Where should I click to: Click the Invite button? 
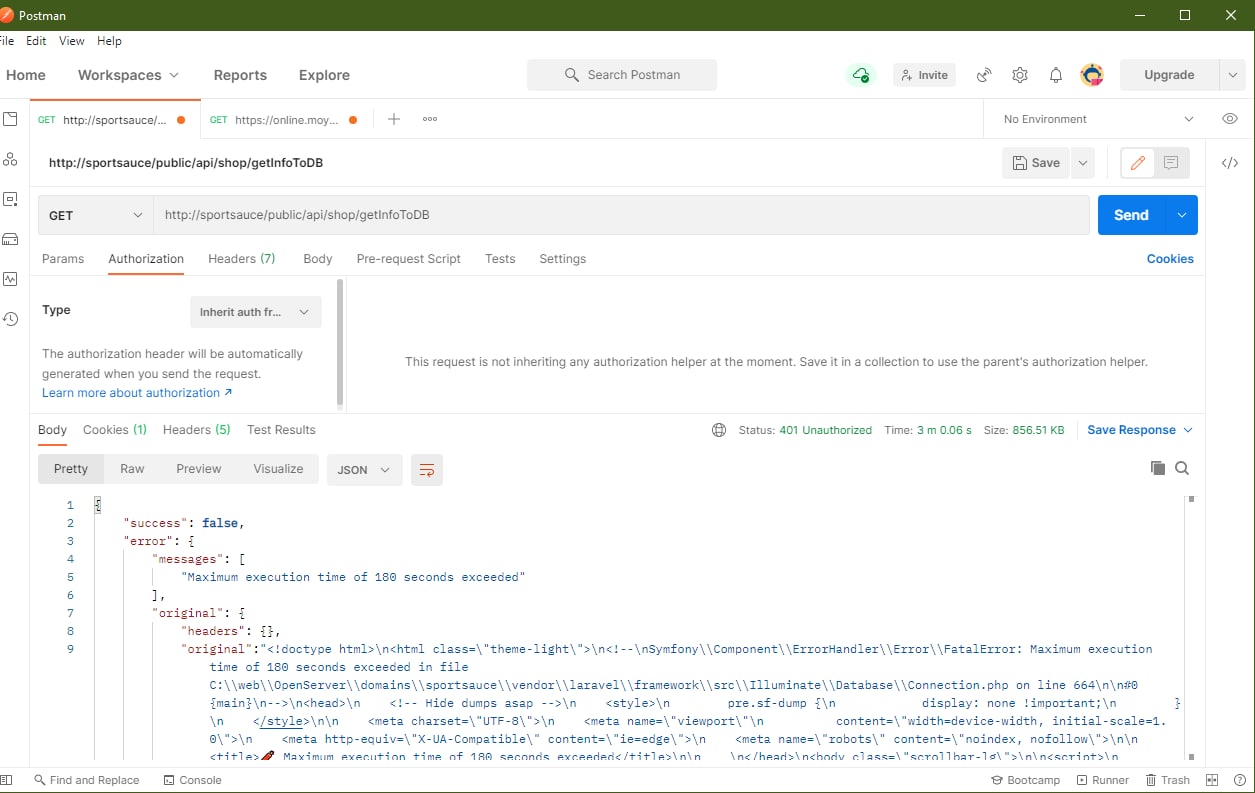point(924,75)
